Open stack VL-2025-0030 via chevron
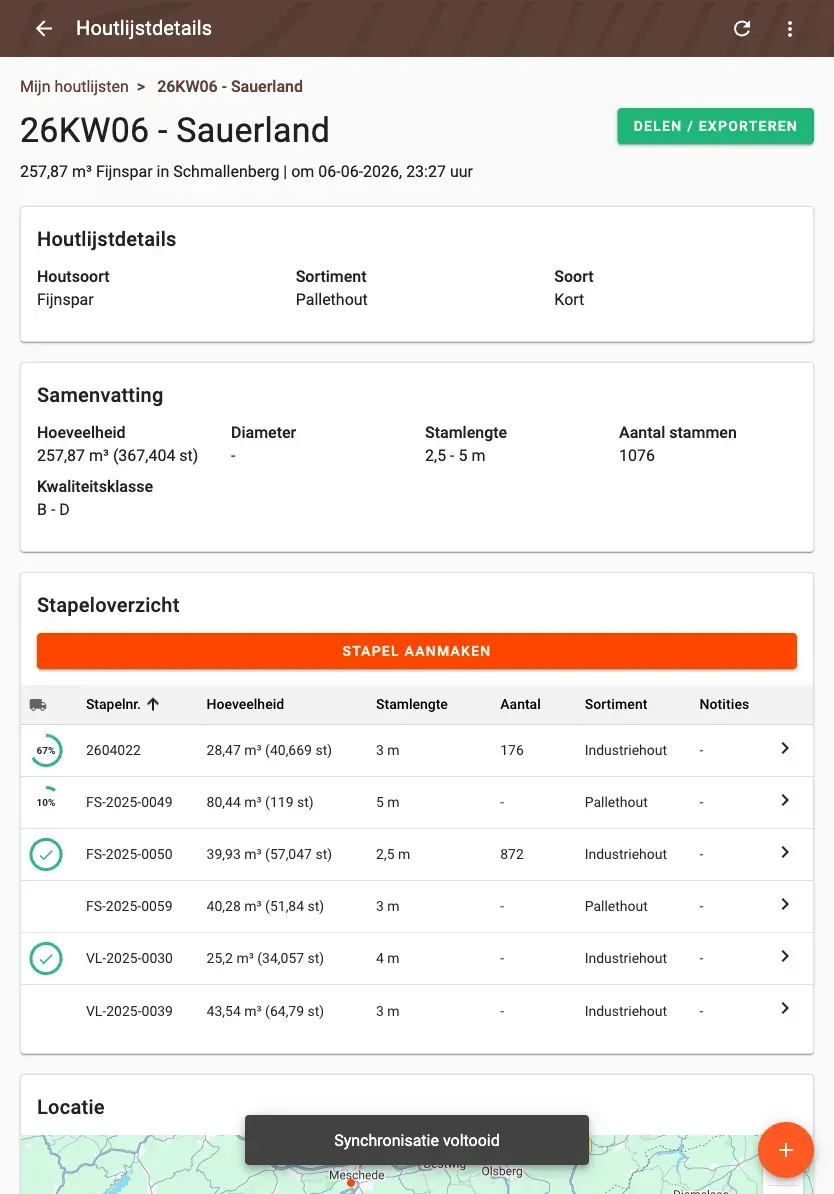 (x=785, y=956)
